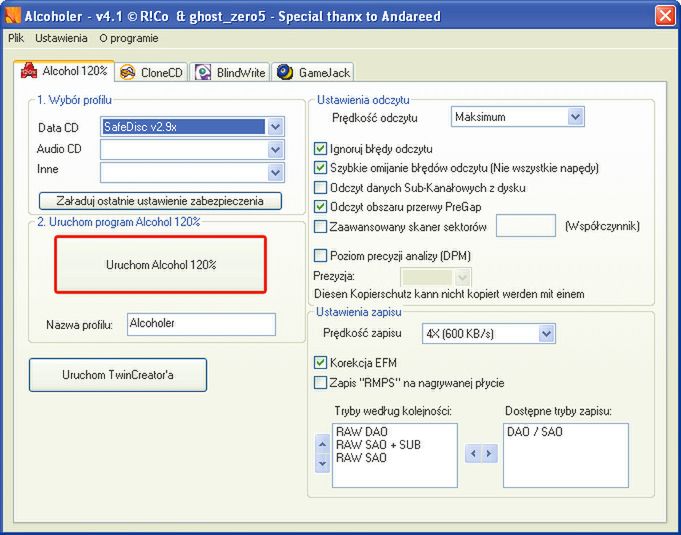
Task: Toggle Szybkie omijanie błędów odczytu checkbox
Action: click(320, 168)
